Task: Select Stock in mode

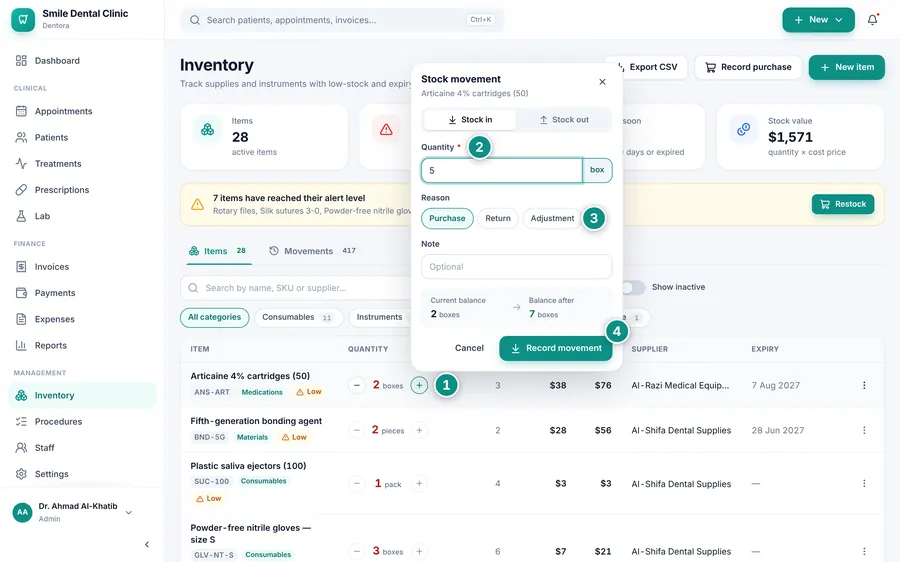Action: (470, 120)
